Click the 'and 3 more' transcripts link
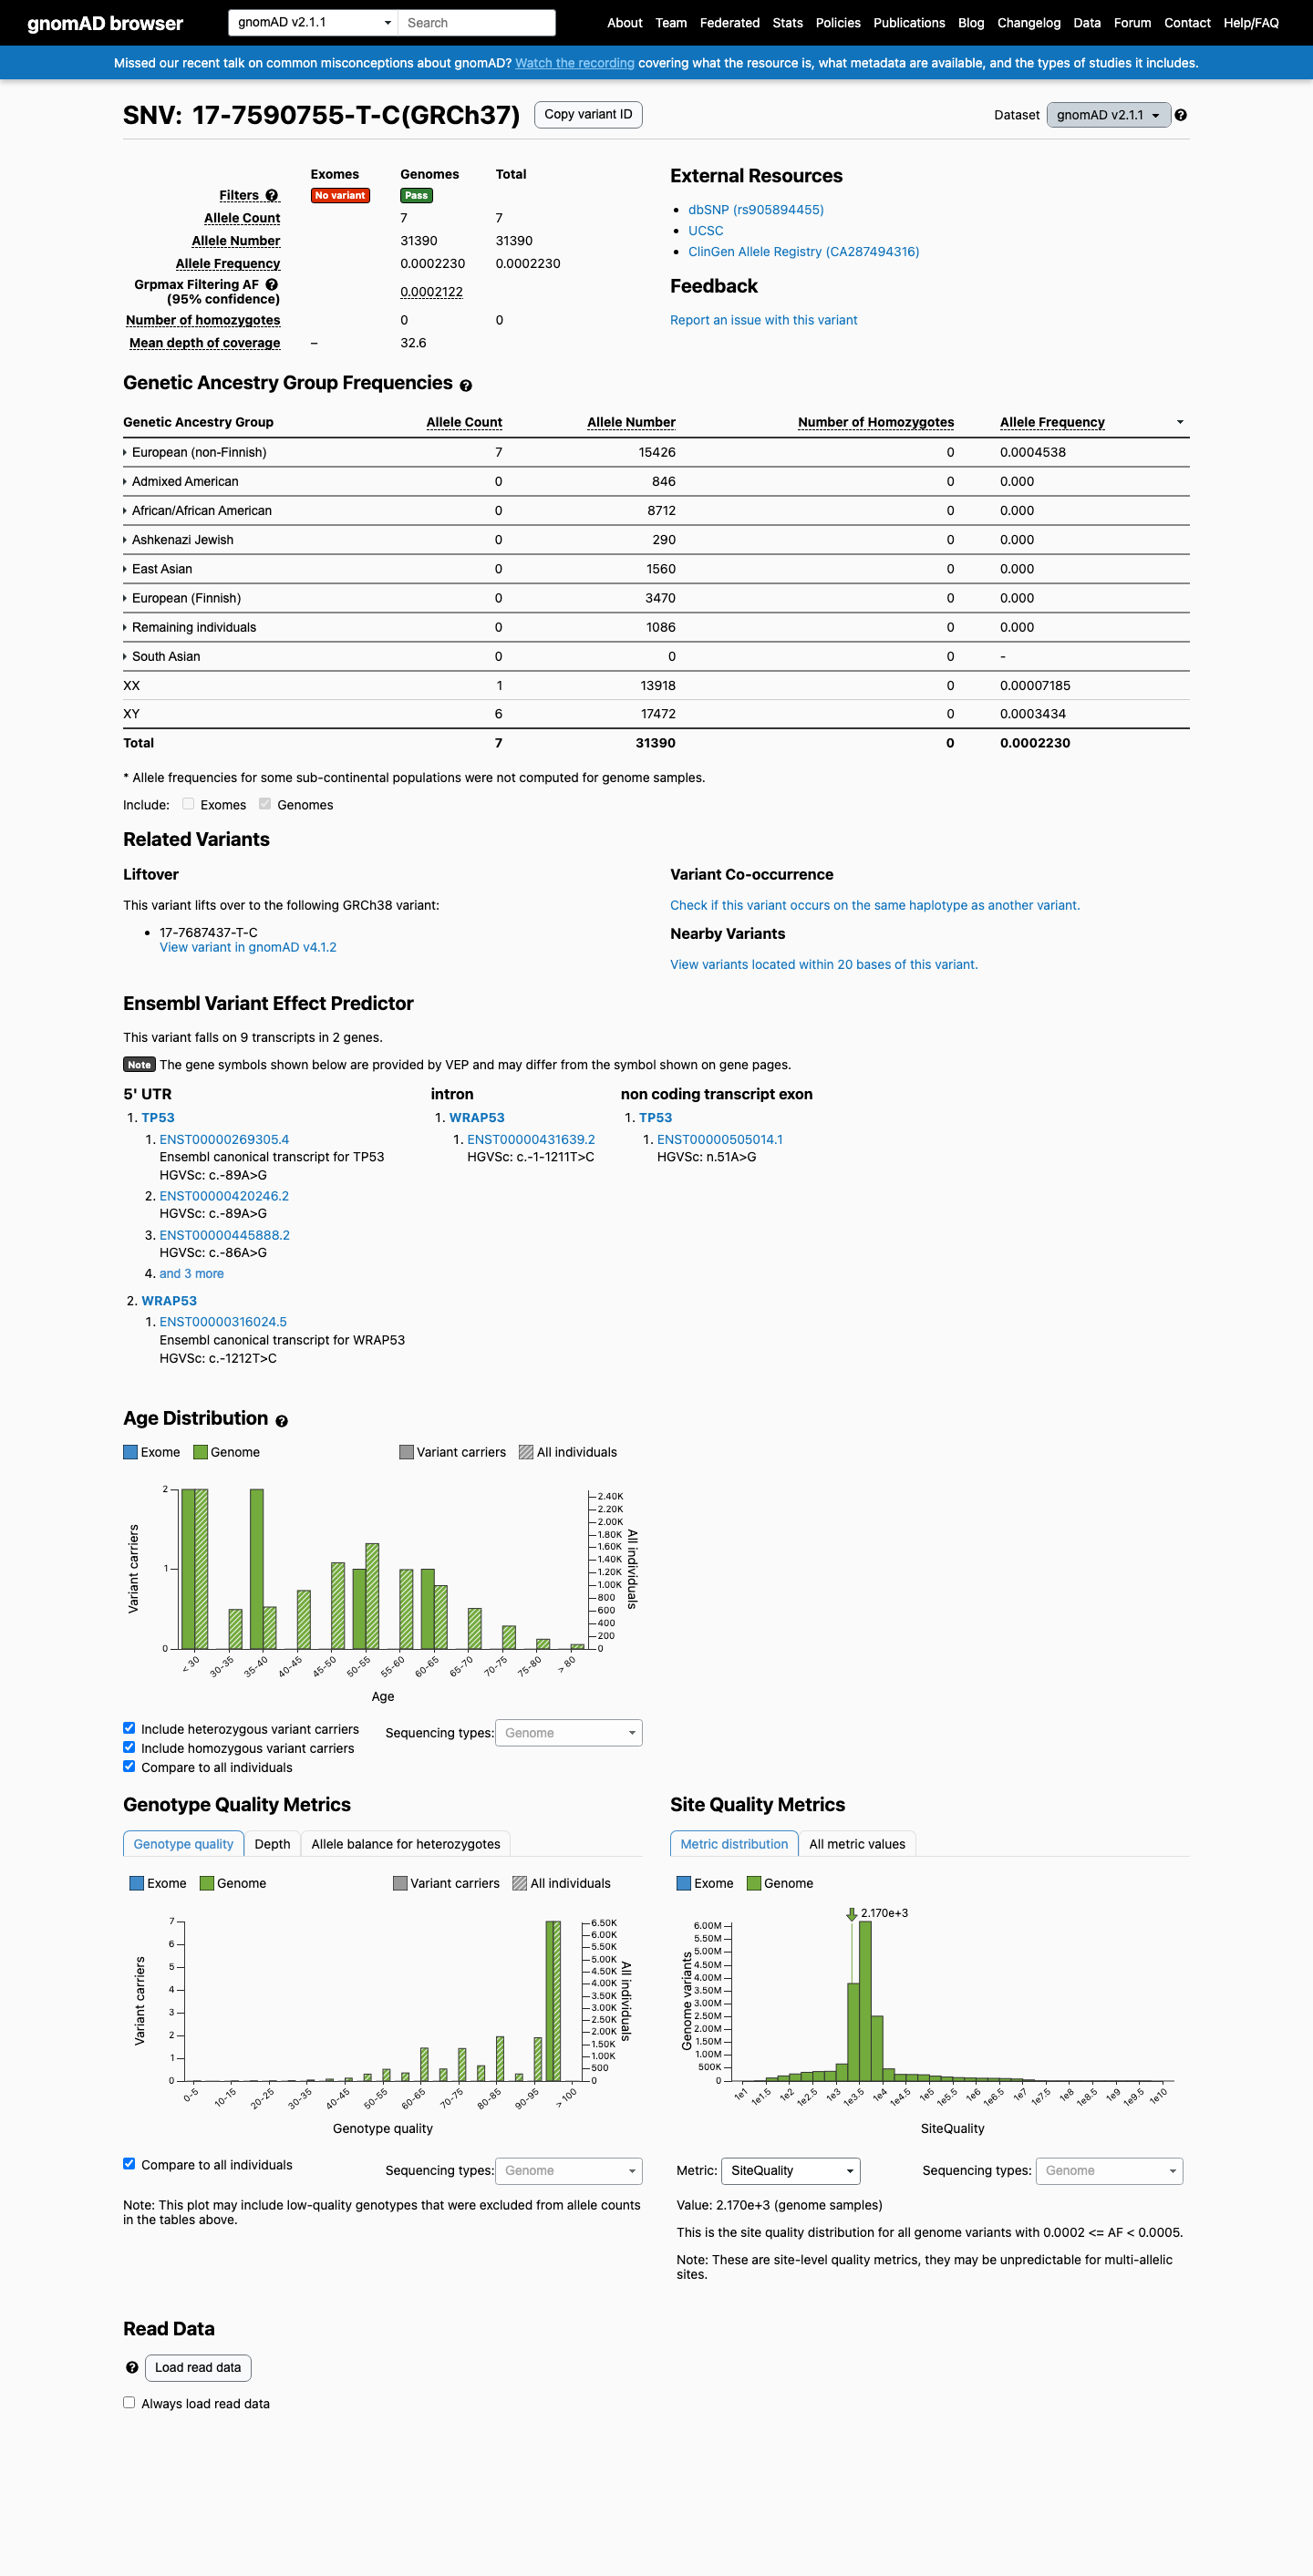 (191, 1273)
